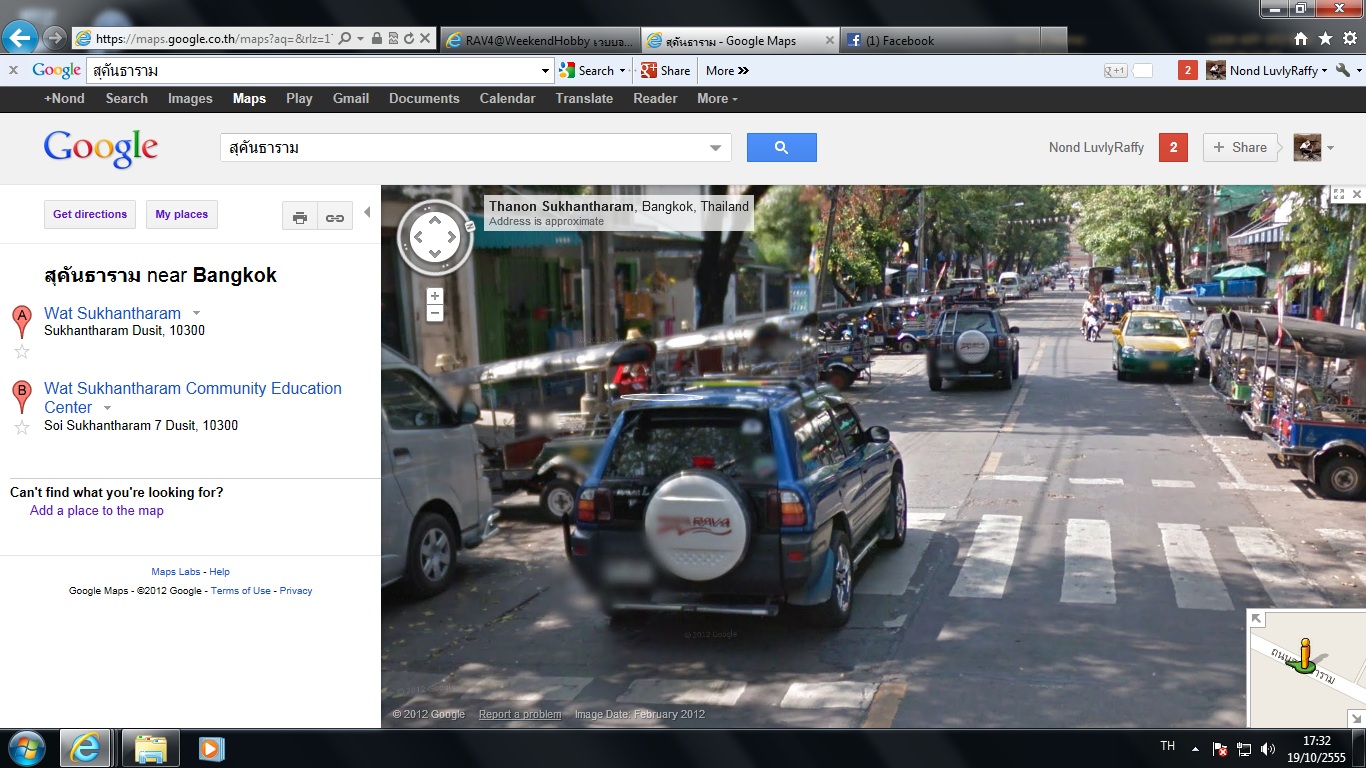Click the blue Google Maps search button
The width and height of the screenshot is (1366, 768).
coord(781,147)
